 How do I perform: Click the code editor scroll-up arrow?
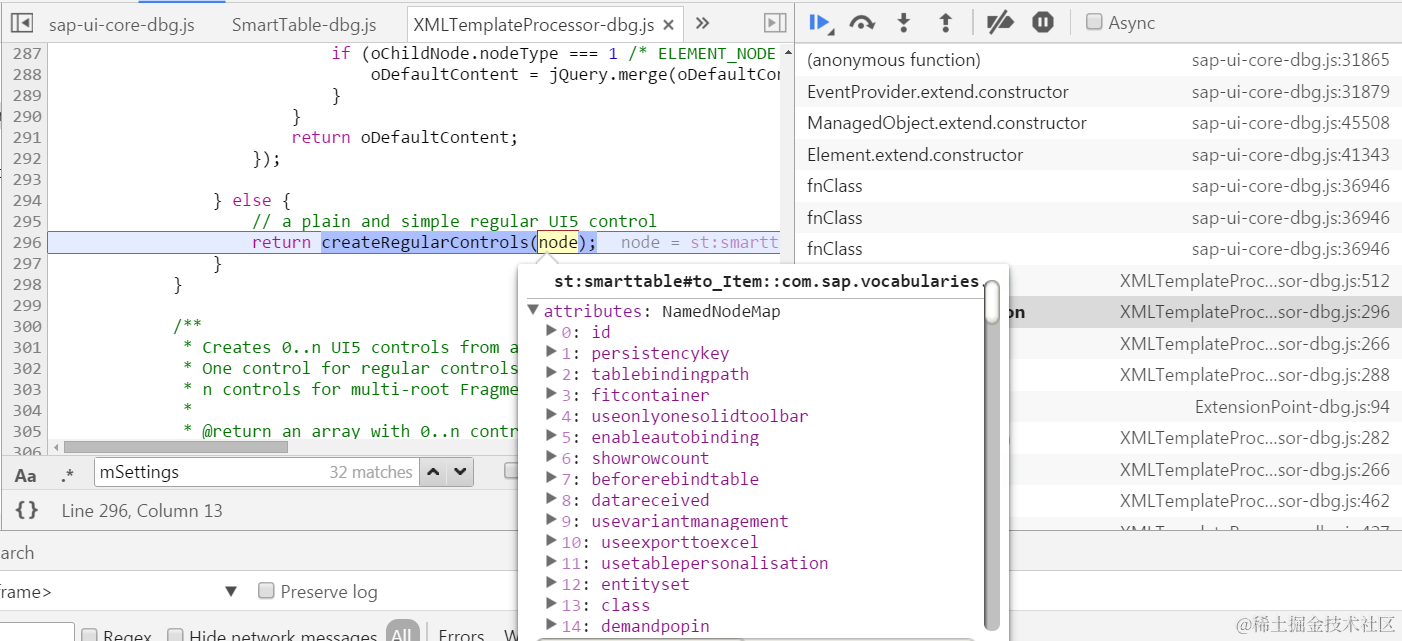[x=788, y=51]
